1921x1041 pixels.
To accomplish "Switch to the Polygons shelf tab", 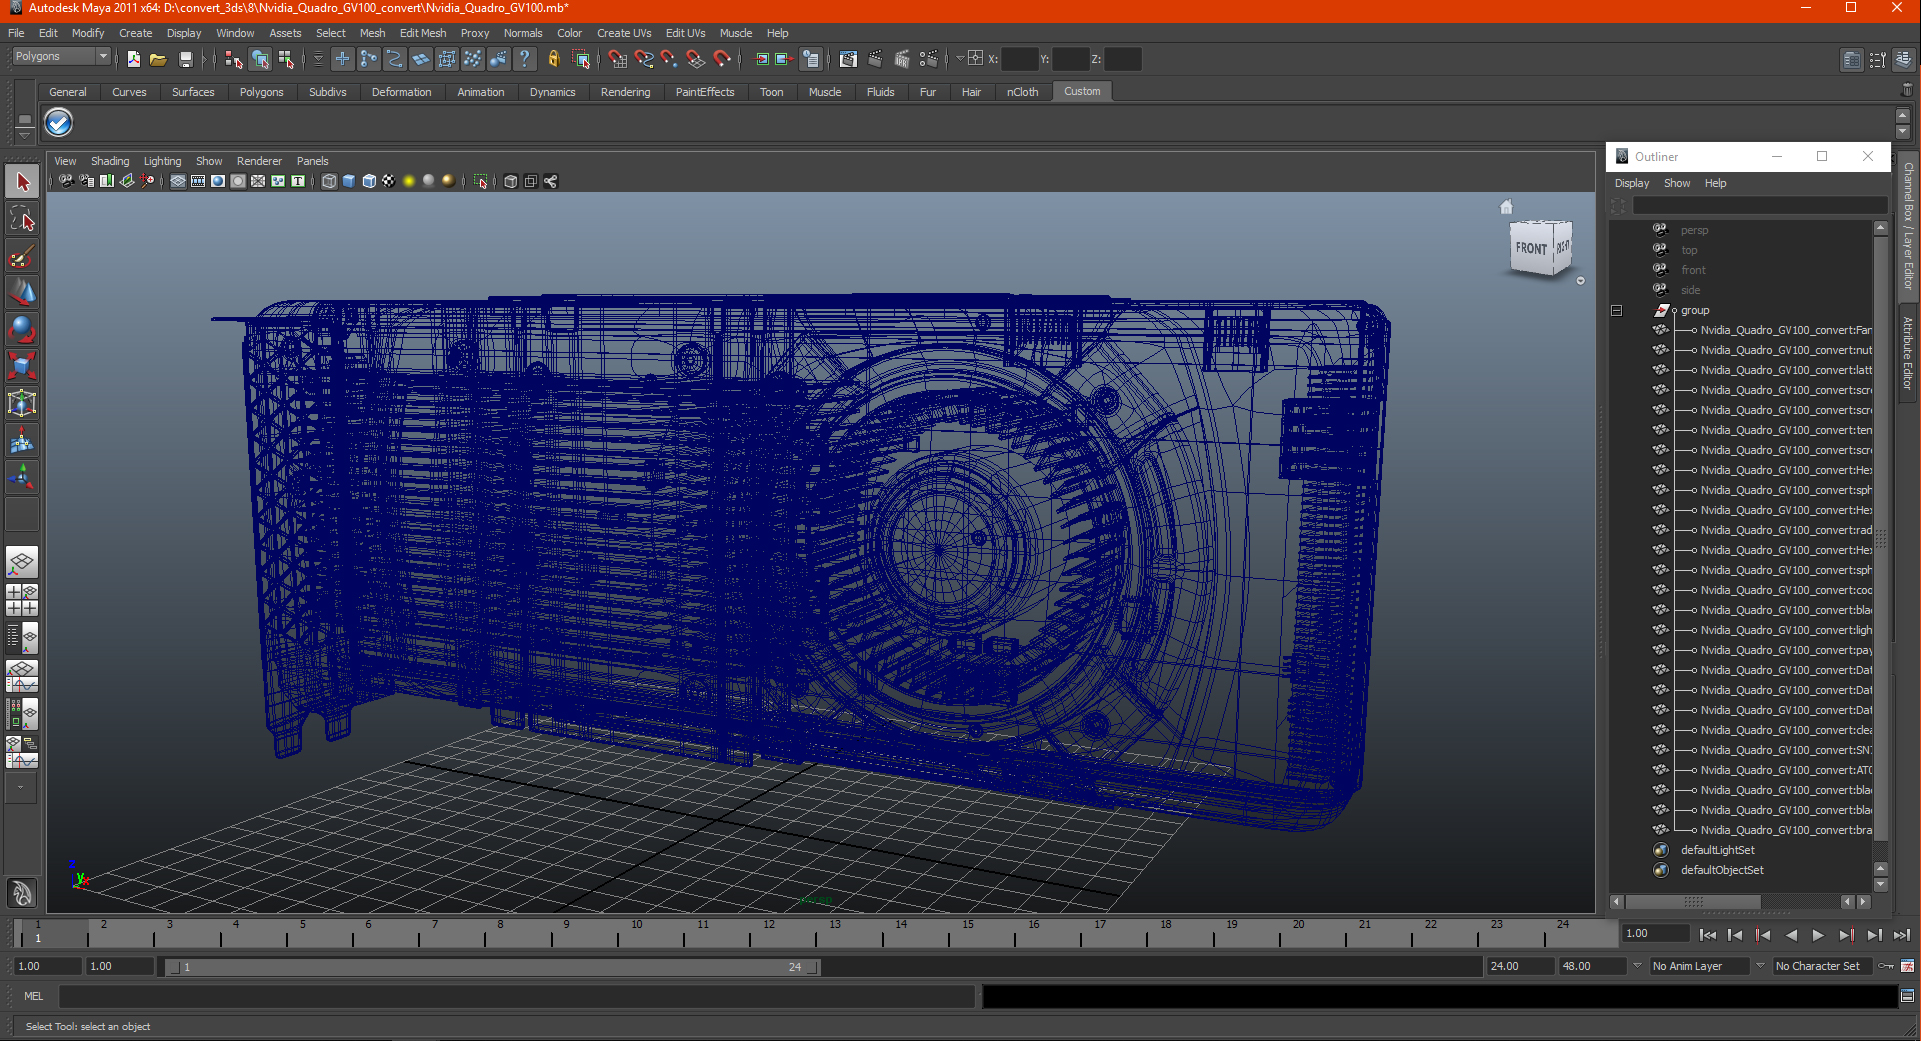I will coord(261,92).
